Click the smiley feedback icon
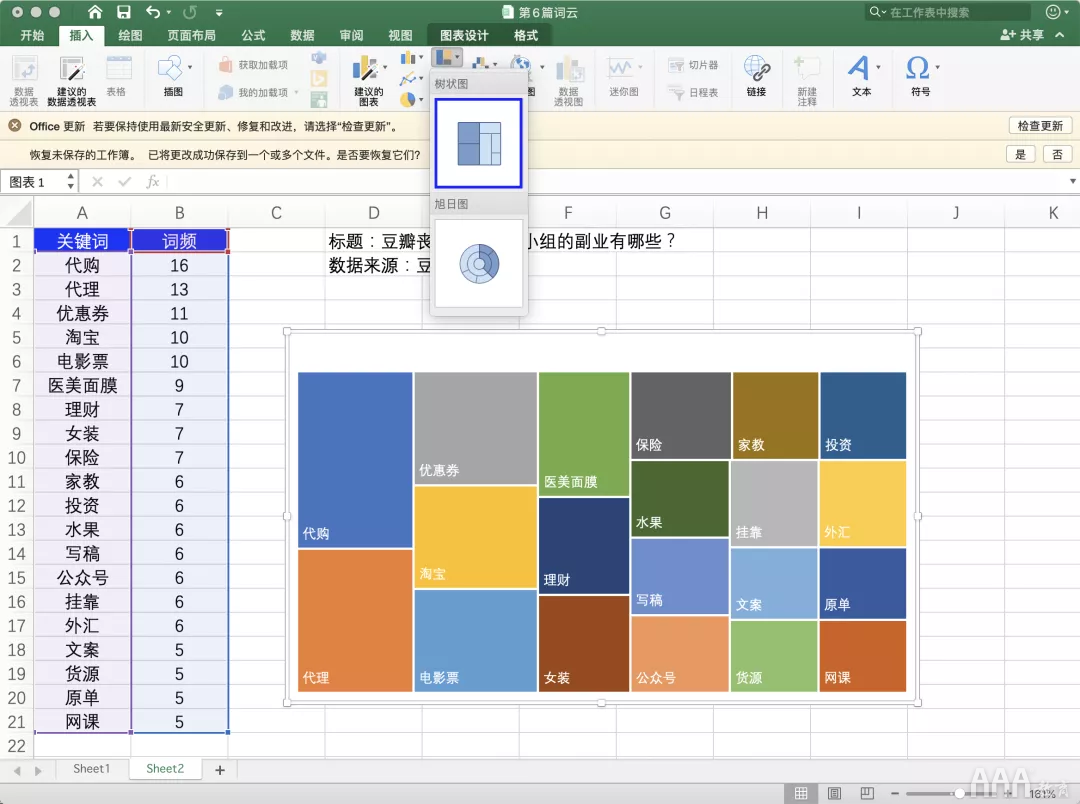 tap(1053, 12)
